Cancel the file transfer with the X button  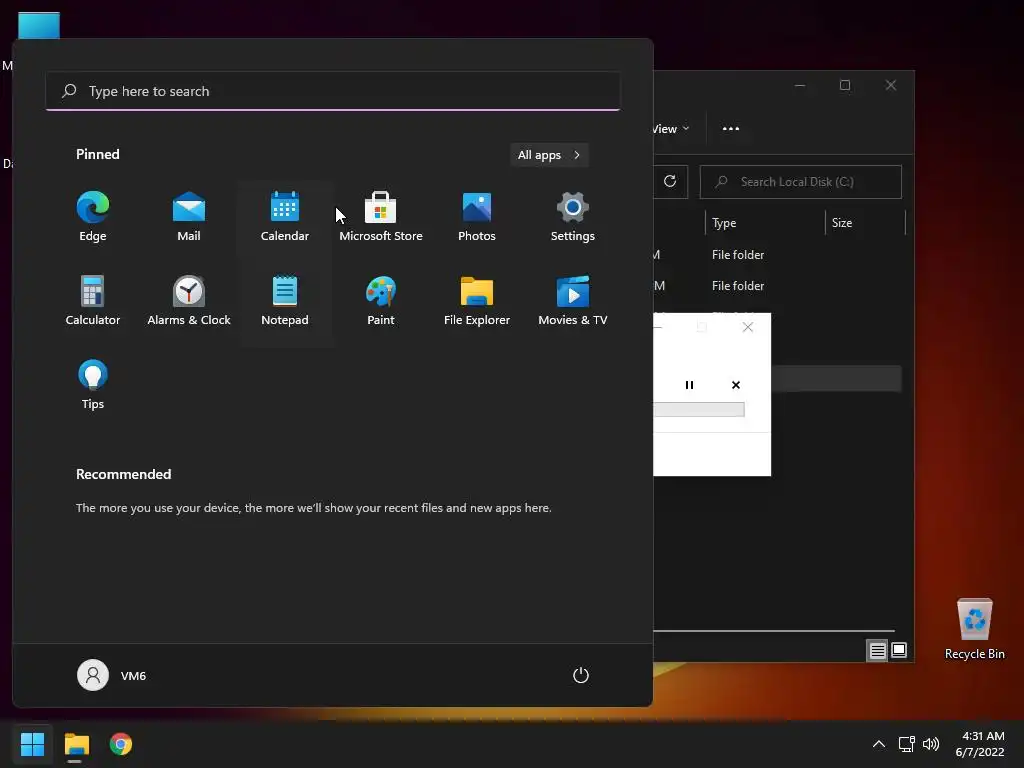click(736, 385)
